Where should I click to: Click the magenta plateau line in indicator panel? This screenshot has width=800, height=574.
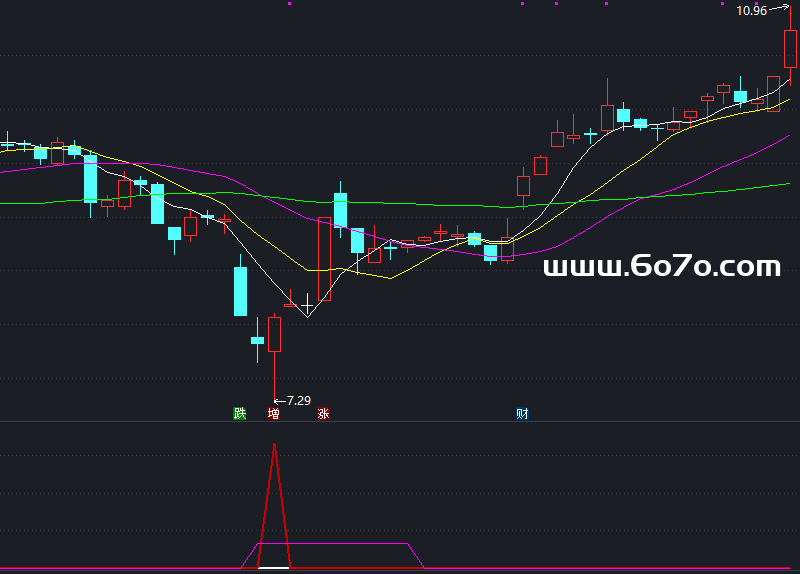(333, 543)
